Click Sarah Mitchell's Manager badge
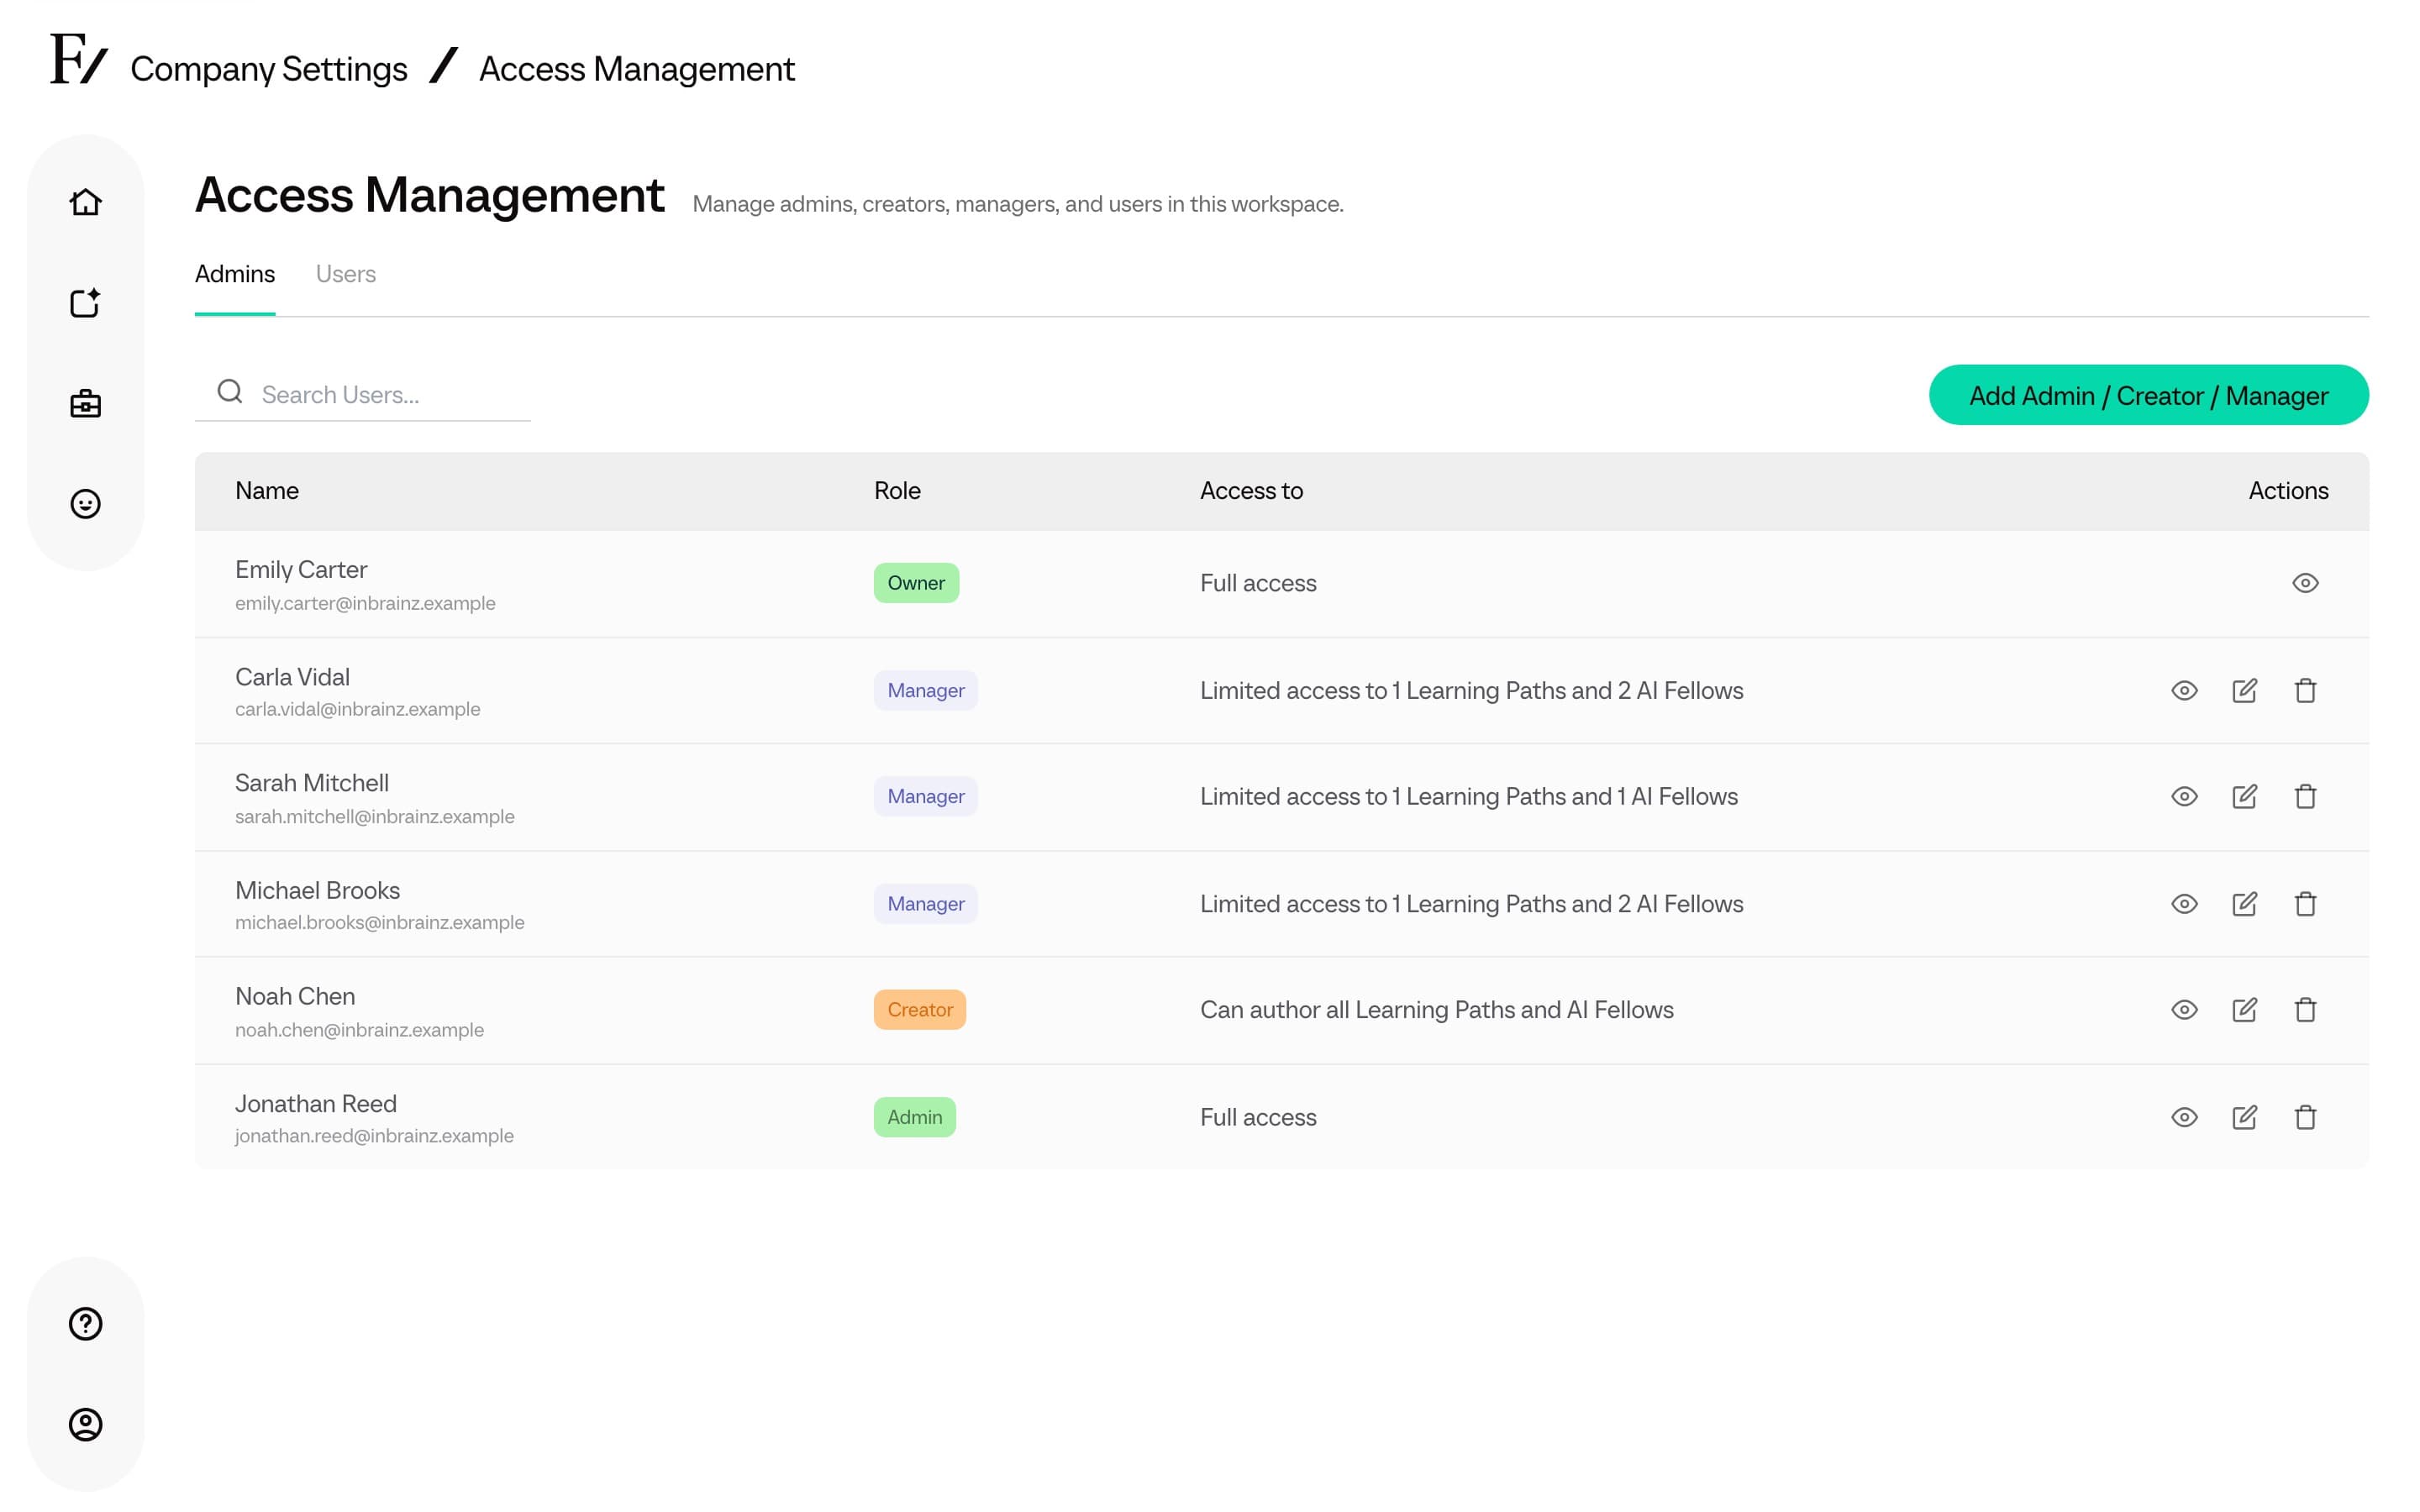 tap(925, 796)
